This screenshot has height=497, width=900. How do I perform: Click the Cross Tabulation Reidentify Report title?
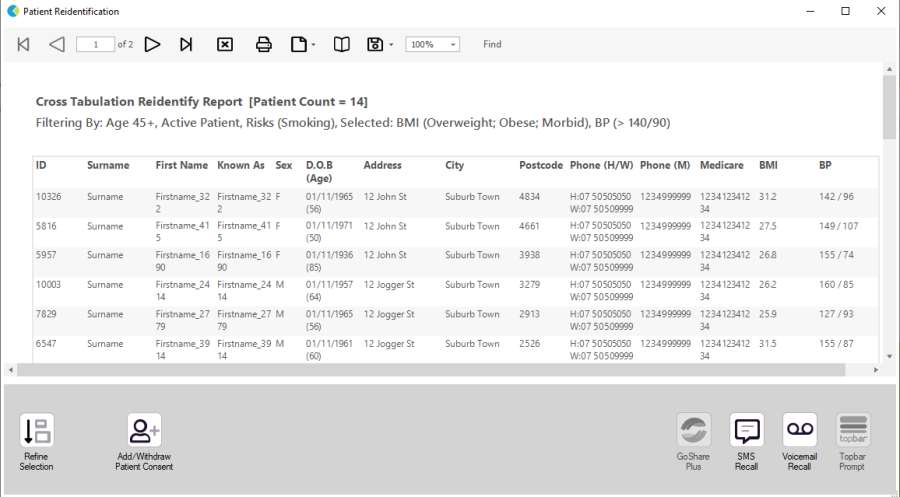pyautogui.click(x=201, y=102)
